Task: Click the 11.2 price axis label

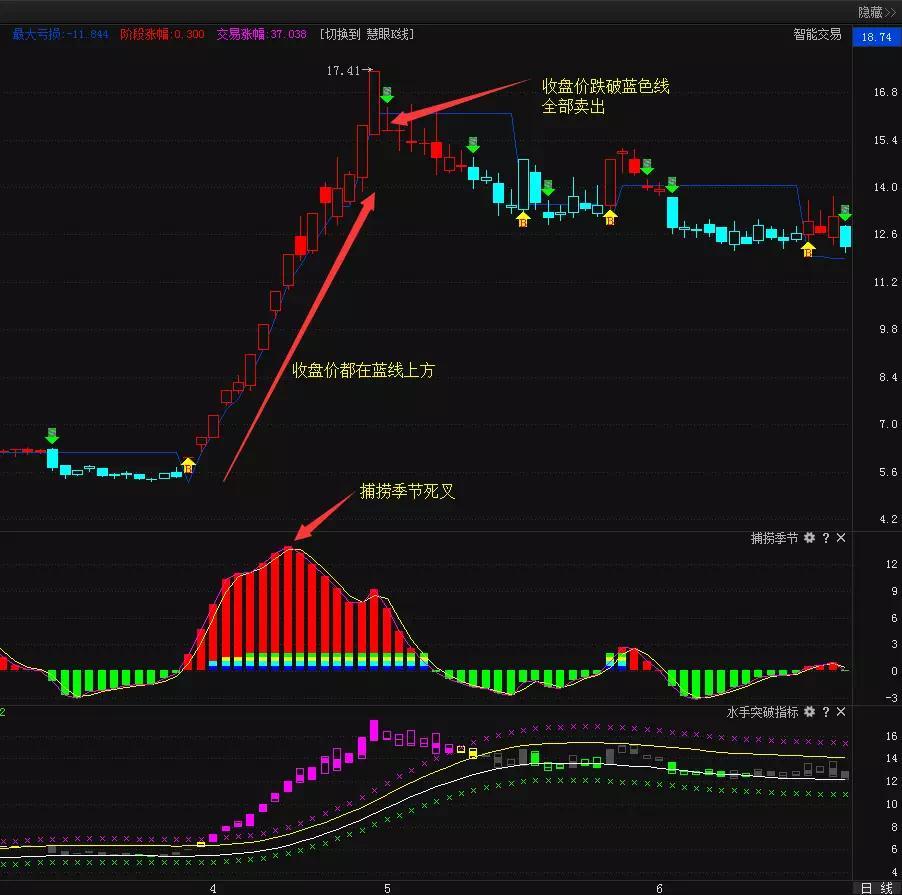Action: coord(885,282)
